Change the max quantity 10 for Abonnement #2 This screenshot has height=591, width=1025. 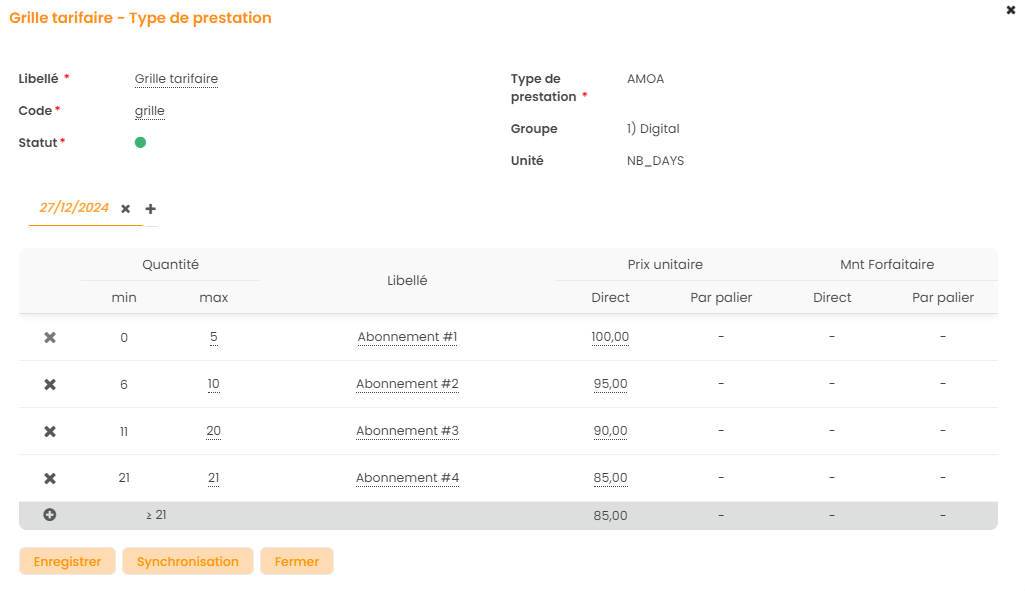click(x=213, y=385)
